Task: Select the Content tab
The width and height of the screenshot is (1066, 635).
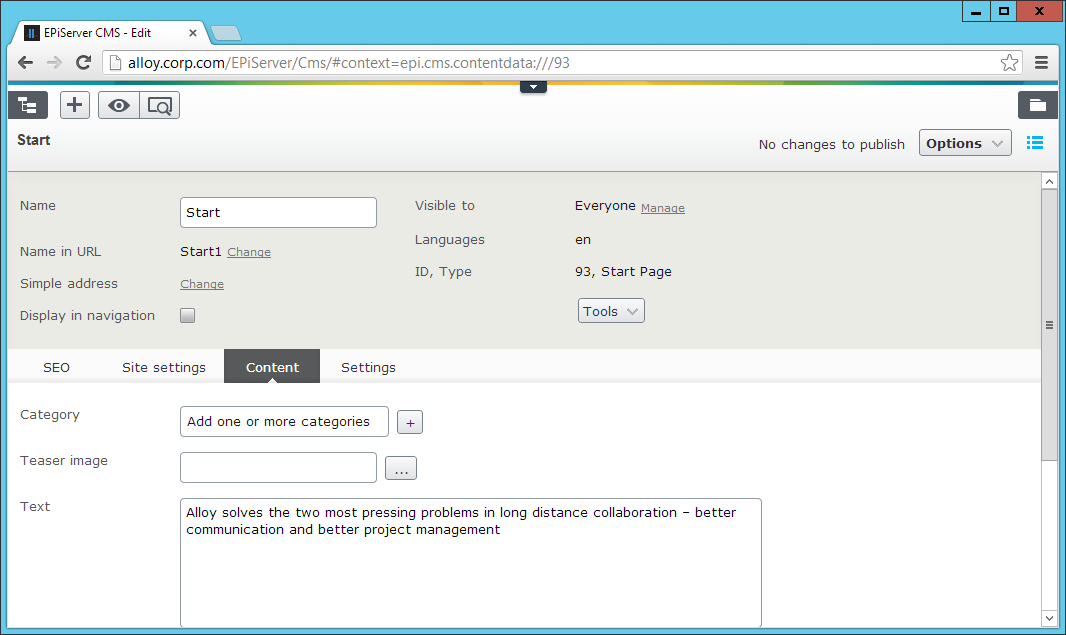Action: (272, 366)
